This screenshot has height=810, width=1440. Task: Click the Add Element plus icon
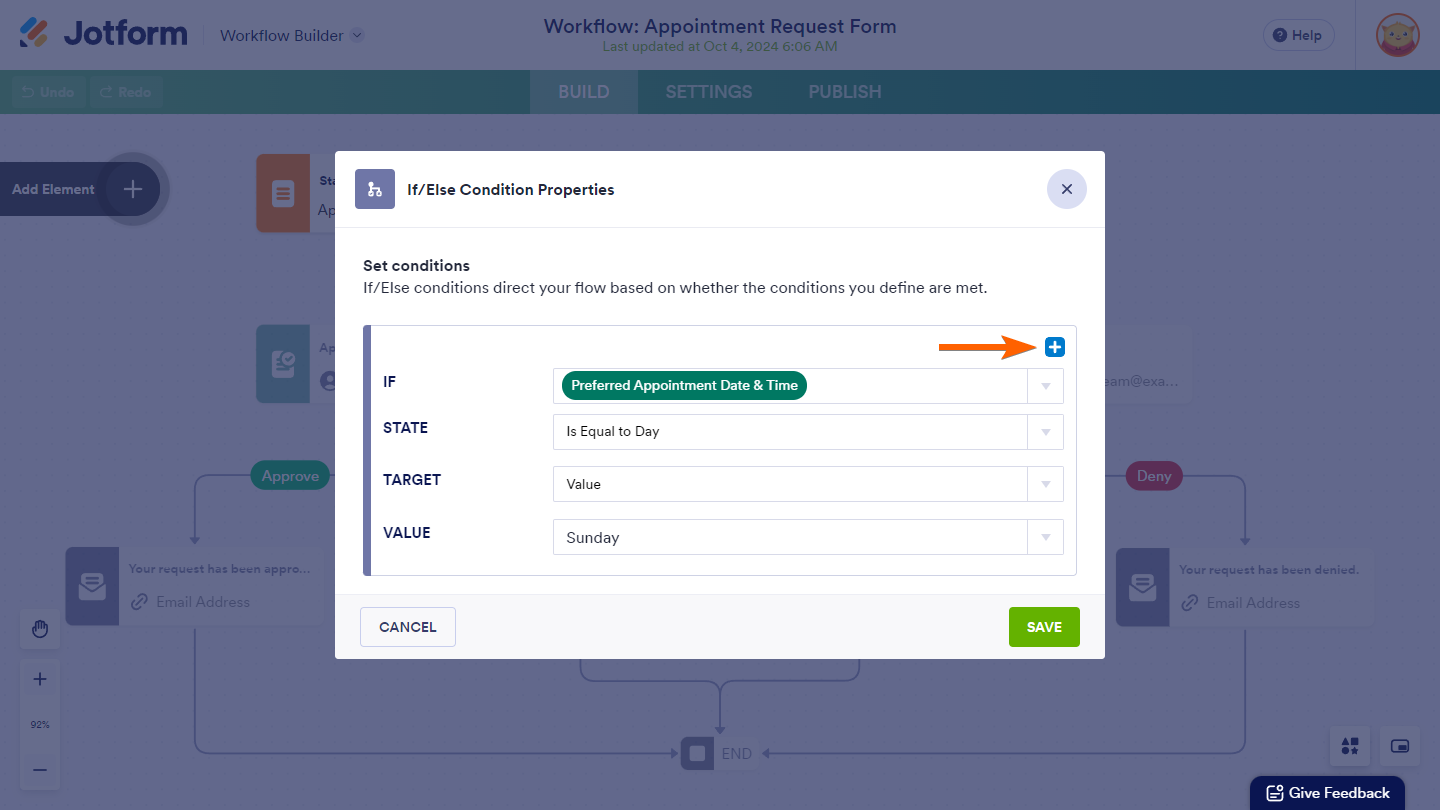click(133, 189)
